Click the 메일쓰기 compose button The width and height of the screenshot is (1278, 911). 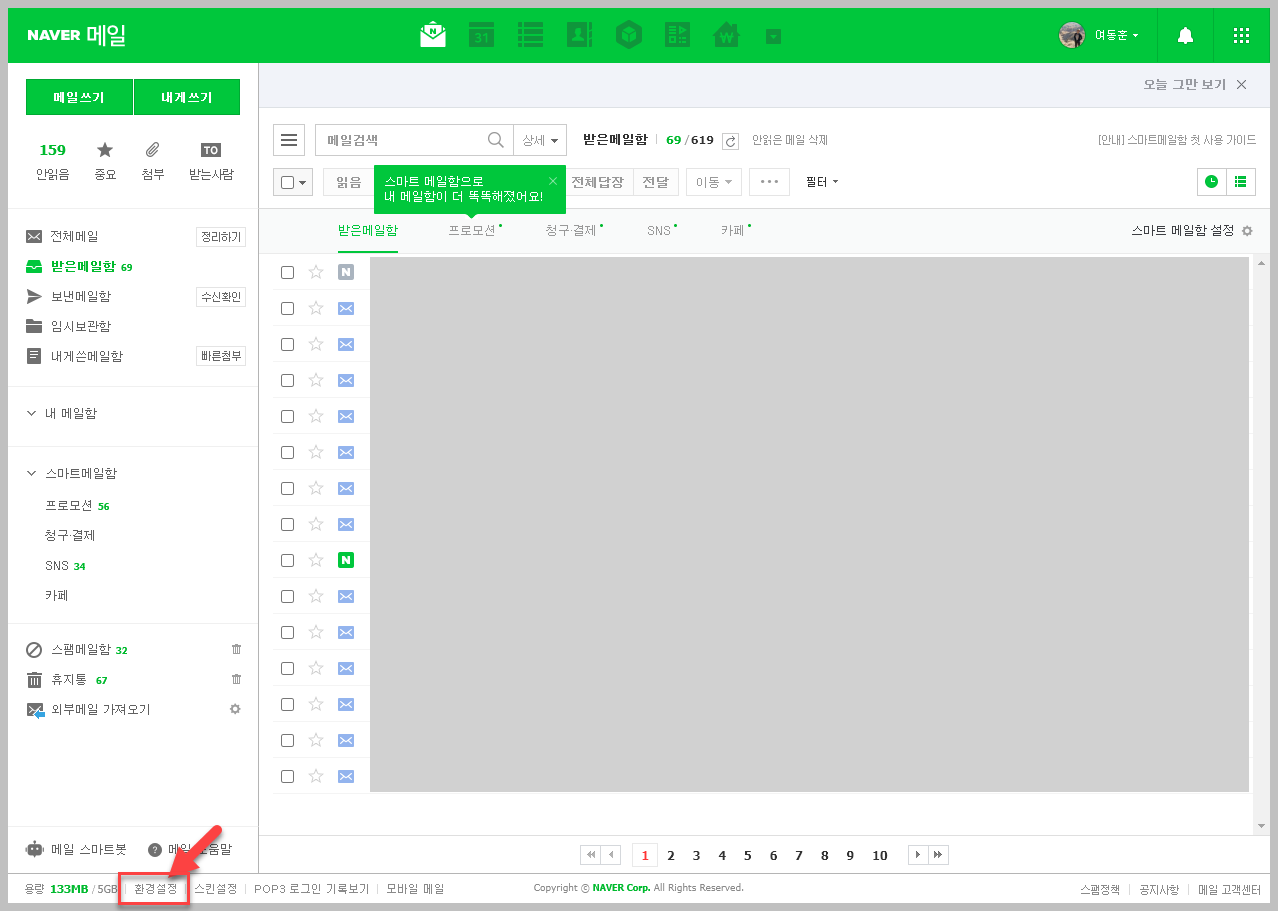point(79,98)
